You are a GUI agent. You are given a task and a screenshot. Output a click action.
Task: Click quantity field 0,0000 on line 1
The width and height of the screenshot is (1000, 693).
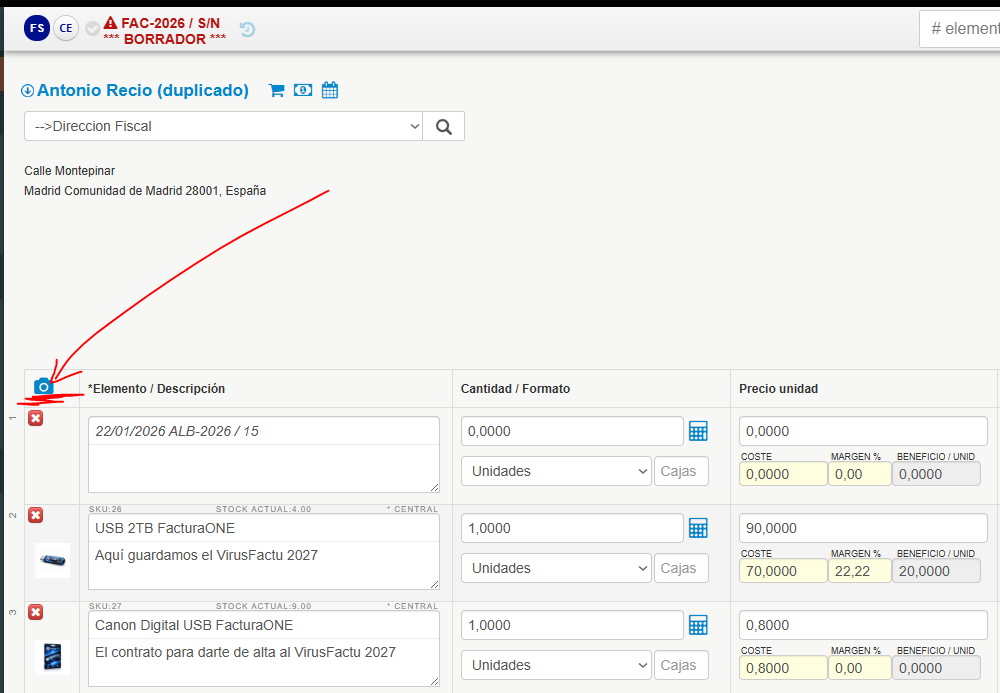point(572,431)
